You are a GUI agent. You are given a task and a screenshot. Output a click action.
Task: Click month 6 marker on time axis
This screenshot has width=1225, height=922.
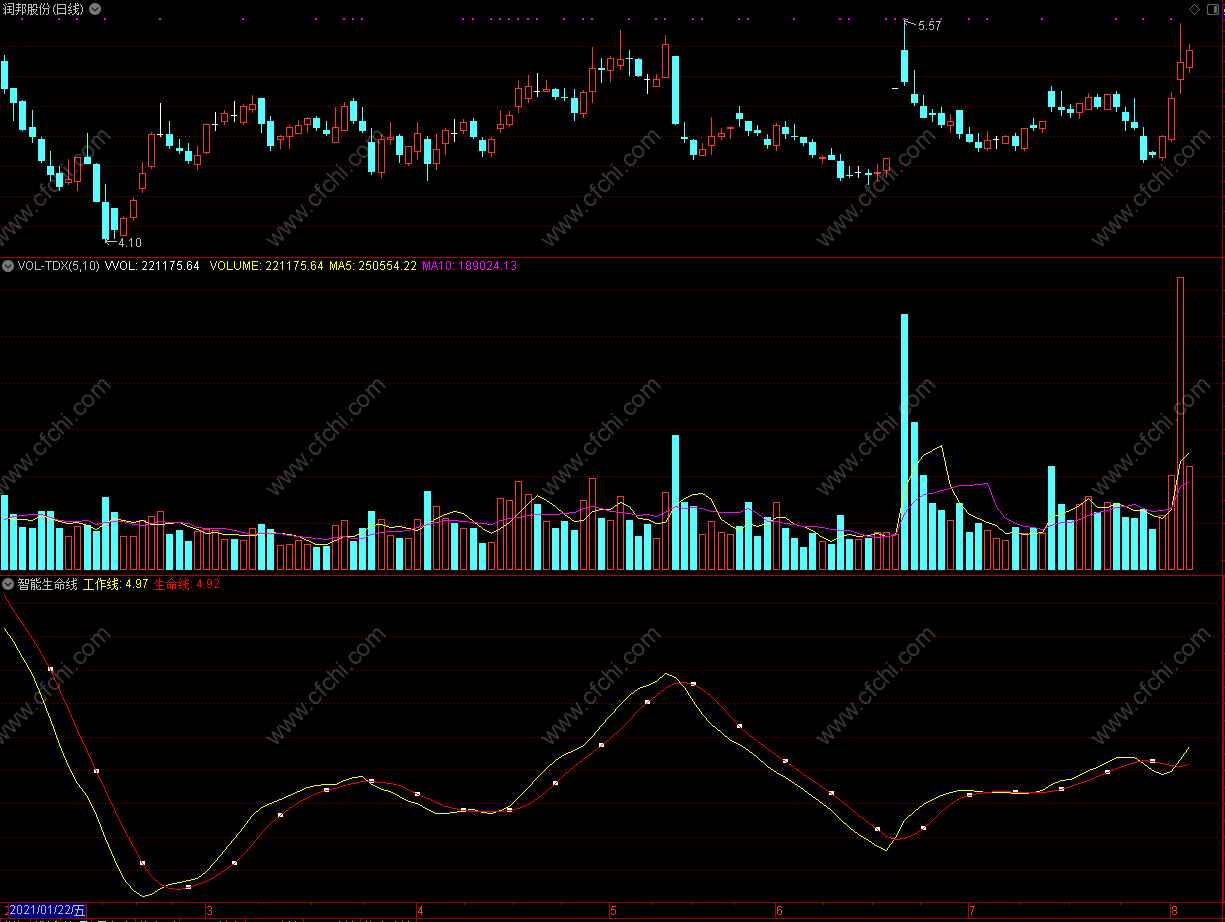pos(779,911)
